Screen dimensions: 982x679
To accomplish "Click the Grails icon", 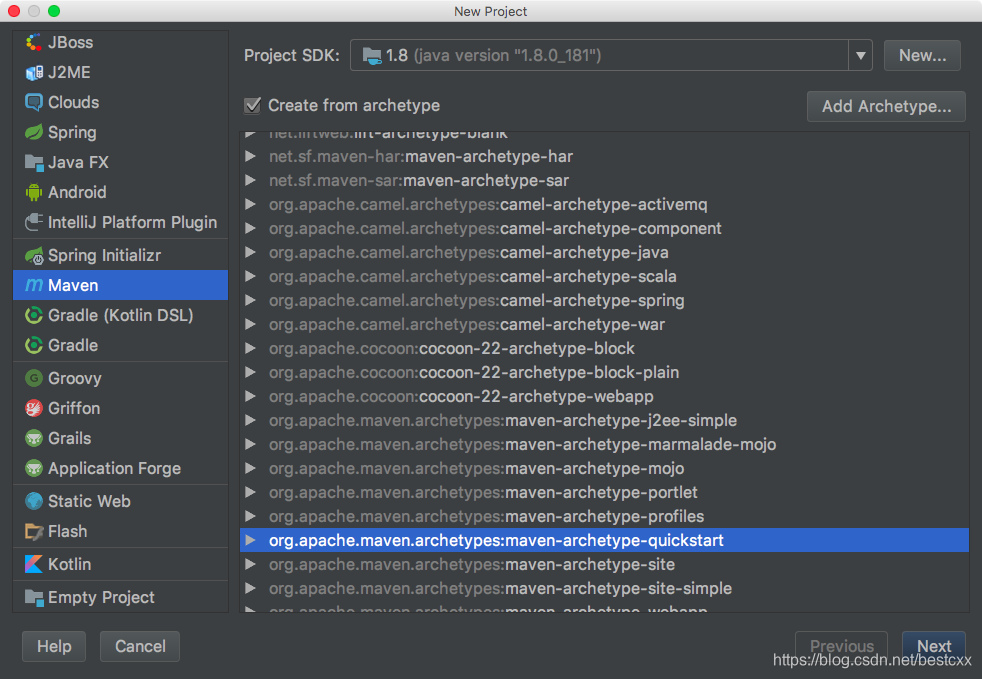I will point(34,438).
